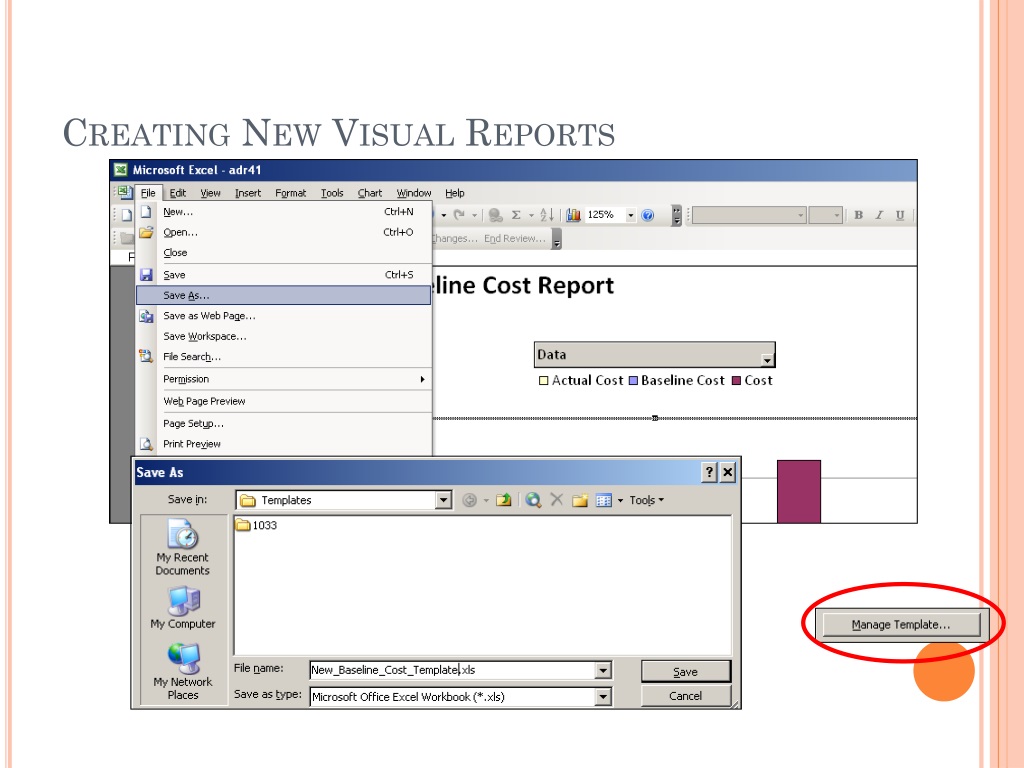Viewport: 1024px width, 768px height.
Task: Click the Insert Hyperlink globe icon
Action: (x=496, y=215)
